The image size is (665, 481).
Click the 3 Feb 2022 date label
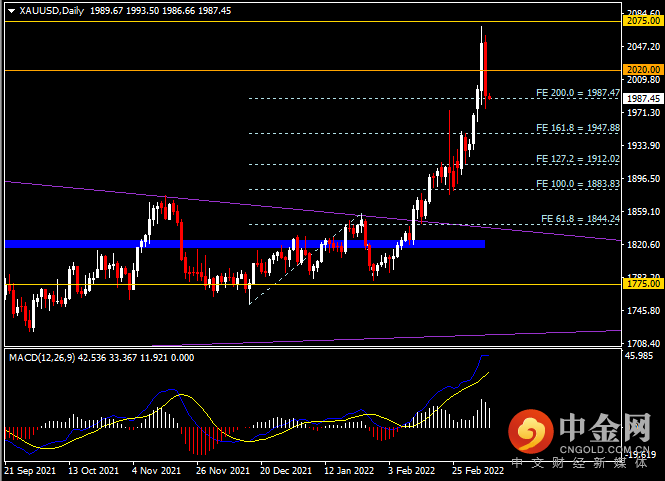[411, 470]
